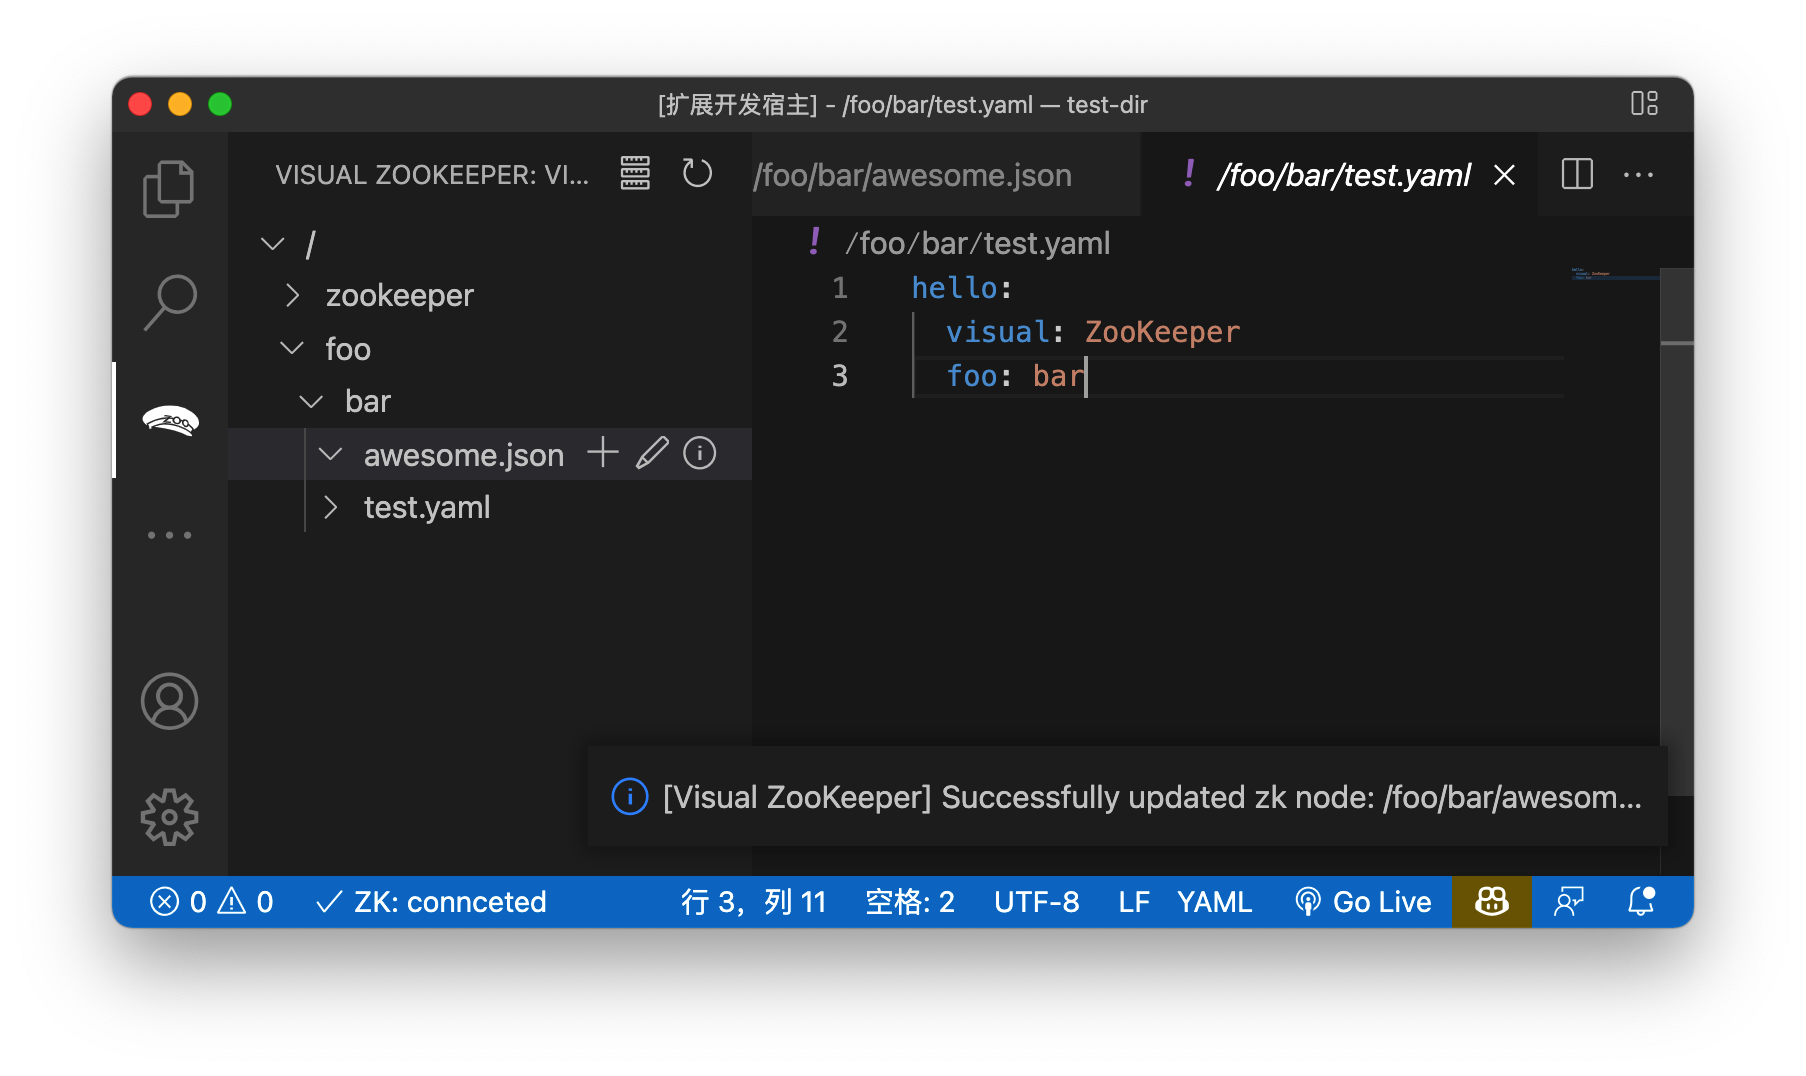
Task: Select the Visual ZooKeeper activity bar icon
Action: (170, 420)
